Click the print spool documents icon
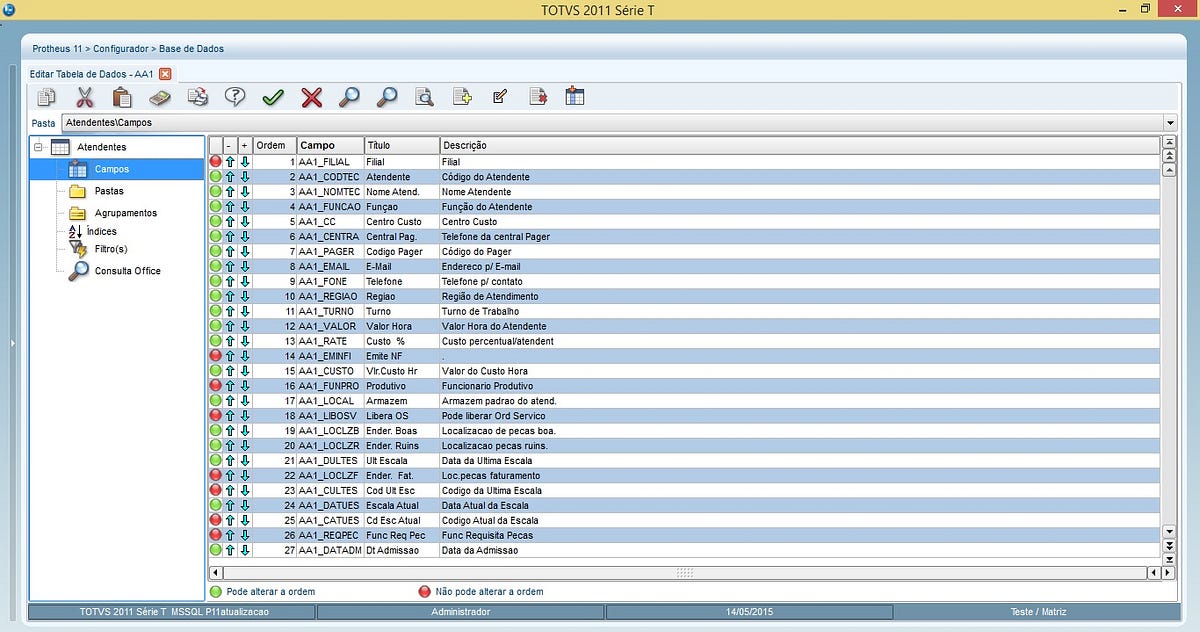1200x632 pixels. tap(198, 97)
